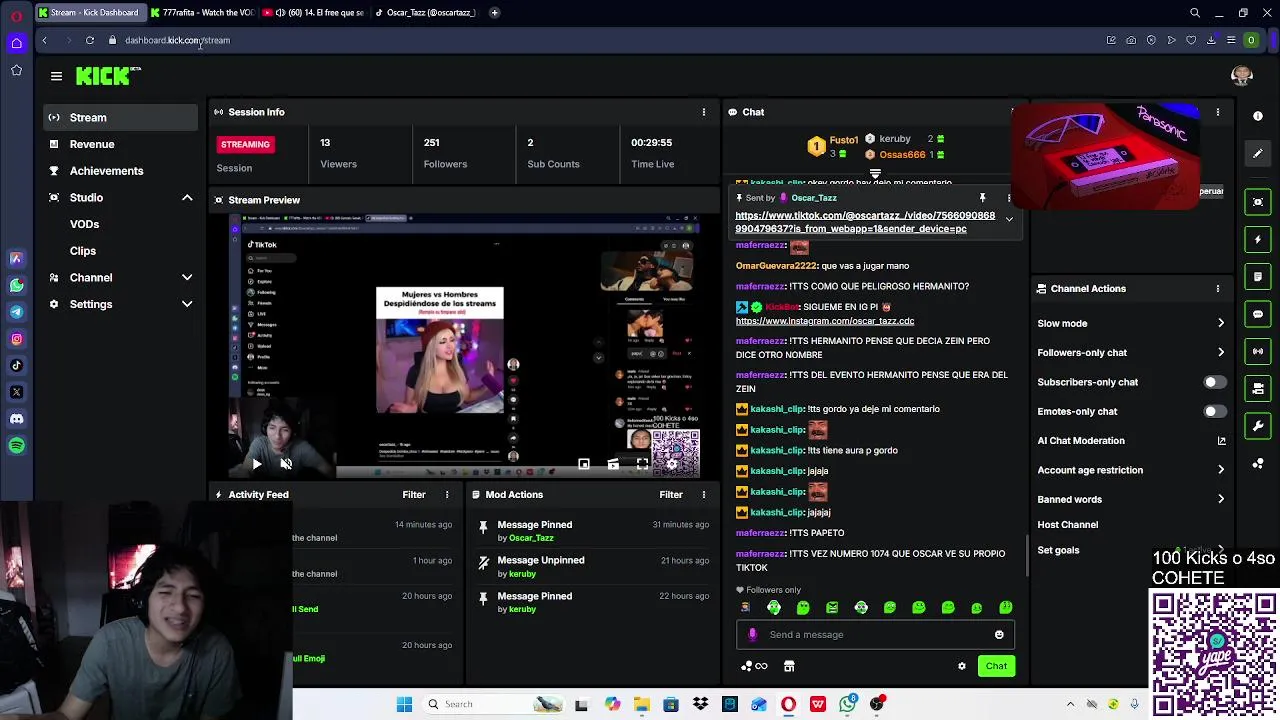The image size is (1280, 720).
Task: Expand the Channel sidebar section
Action: 187,278
